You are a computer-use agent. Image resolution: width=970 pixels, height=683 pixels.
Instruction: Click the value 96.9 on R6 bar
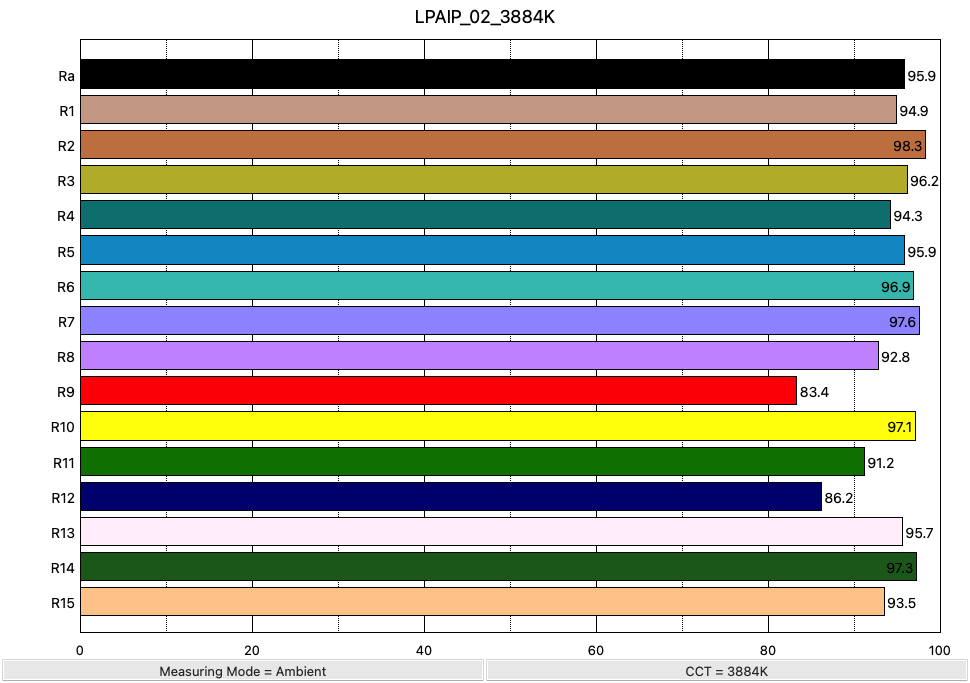tap(896, 287)
